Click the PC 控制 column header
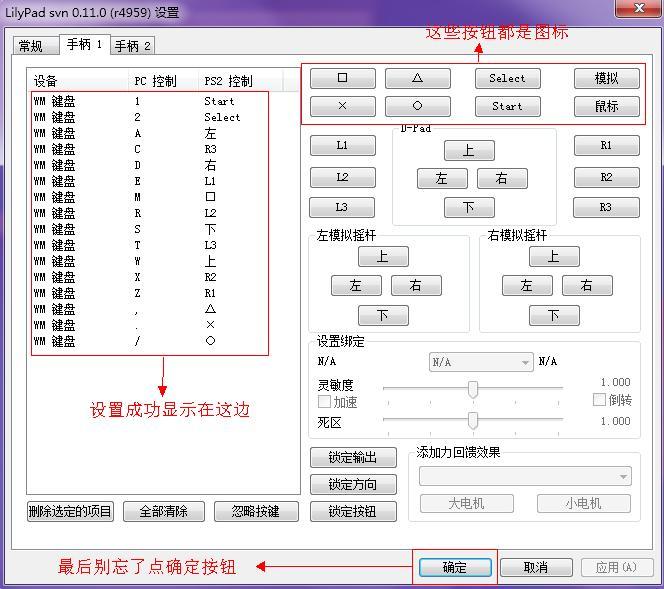 (x=163, y=80)
